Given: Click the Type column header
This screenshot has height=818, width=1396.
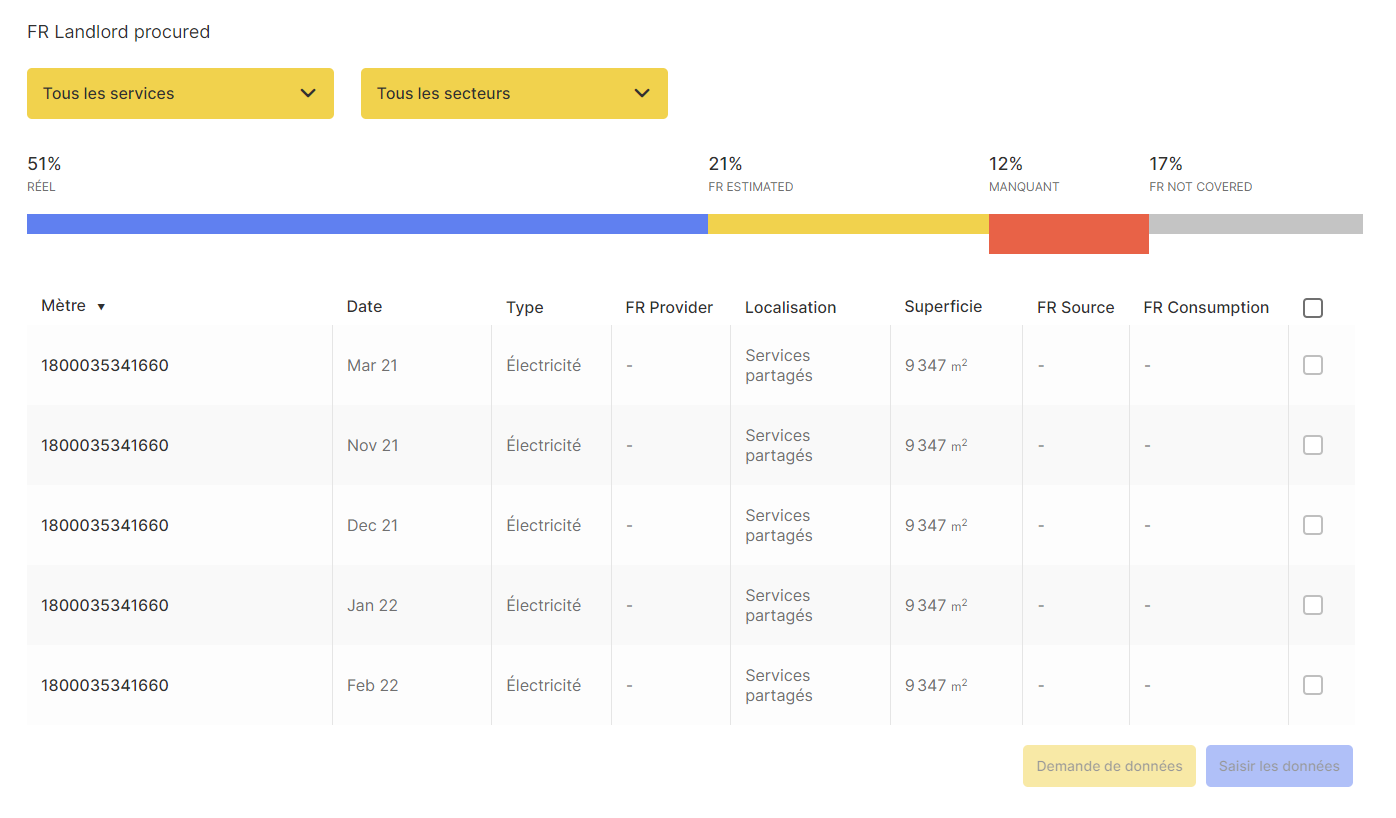Looking at the screenshot, I should click(x=524, y=307).
